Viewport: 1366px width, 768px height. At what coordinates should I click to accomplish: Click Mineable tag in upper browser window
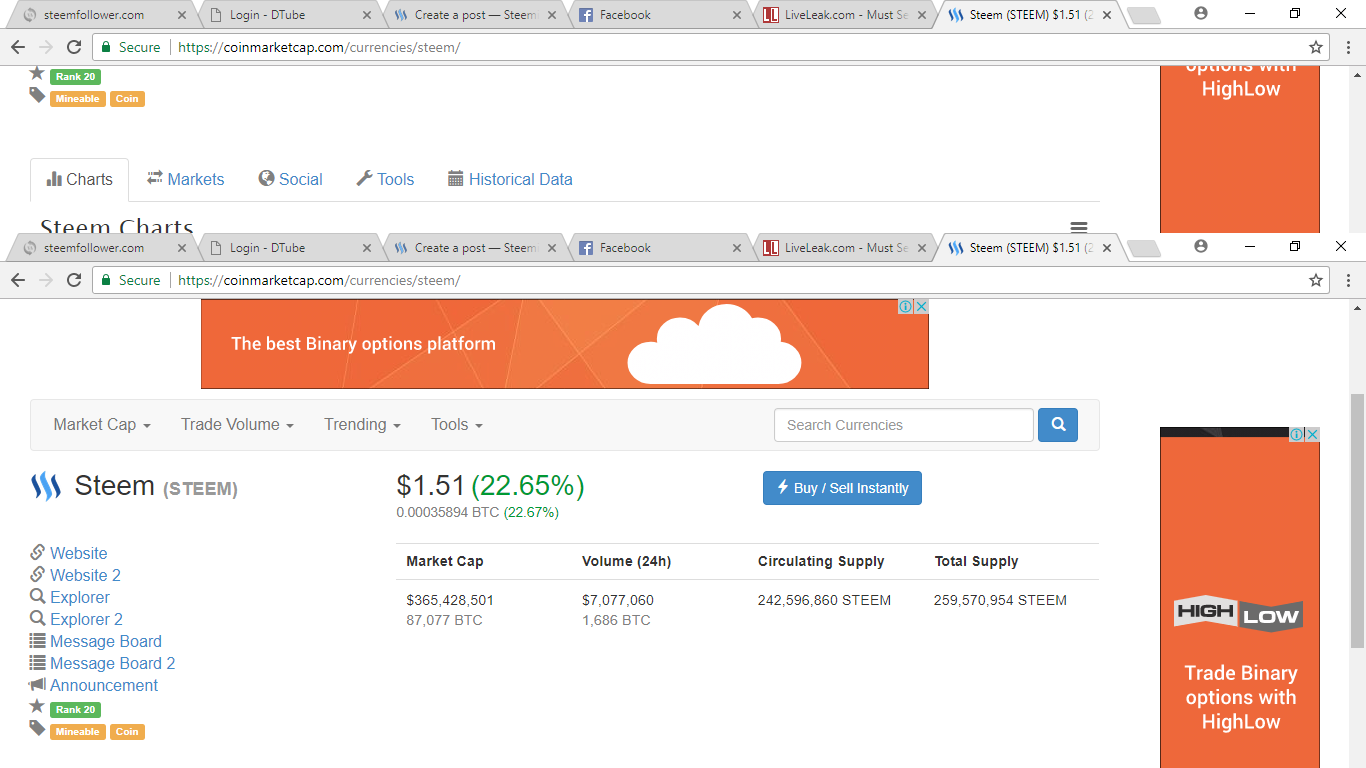[x=77, y=99]
